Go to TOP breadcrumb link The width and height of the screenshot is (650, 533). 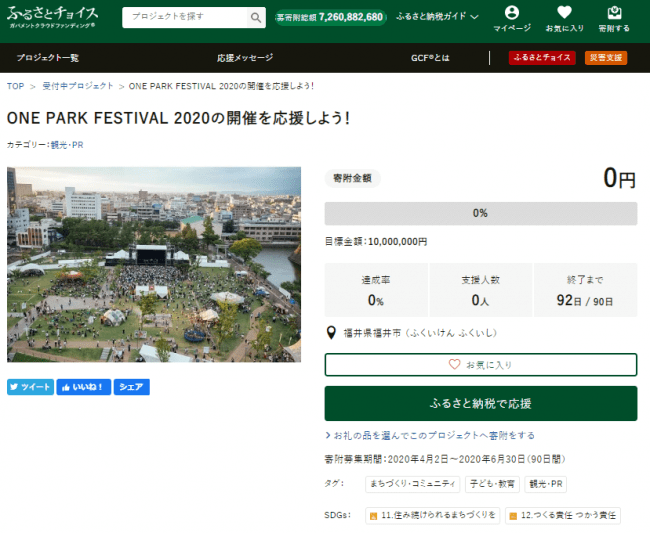coord(15,86)
